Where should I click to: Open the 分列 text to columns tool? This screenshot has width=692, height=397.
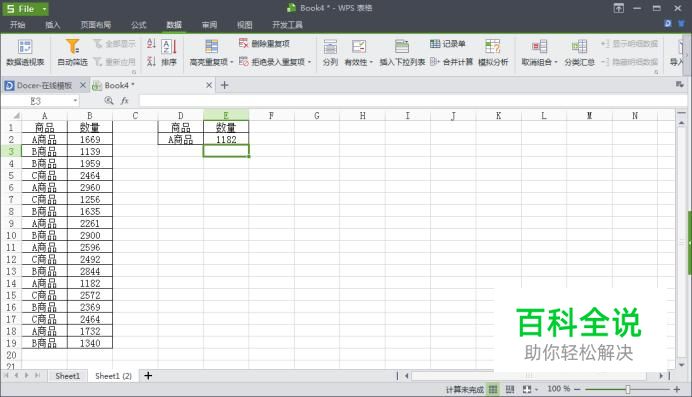click(x=330, y=52)
